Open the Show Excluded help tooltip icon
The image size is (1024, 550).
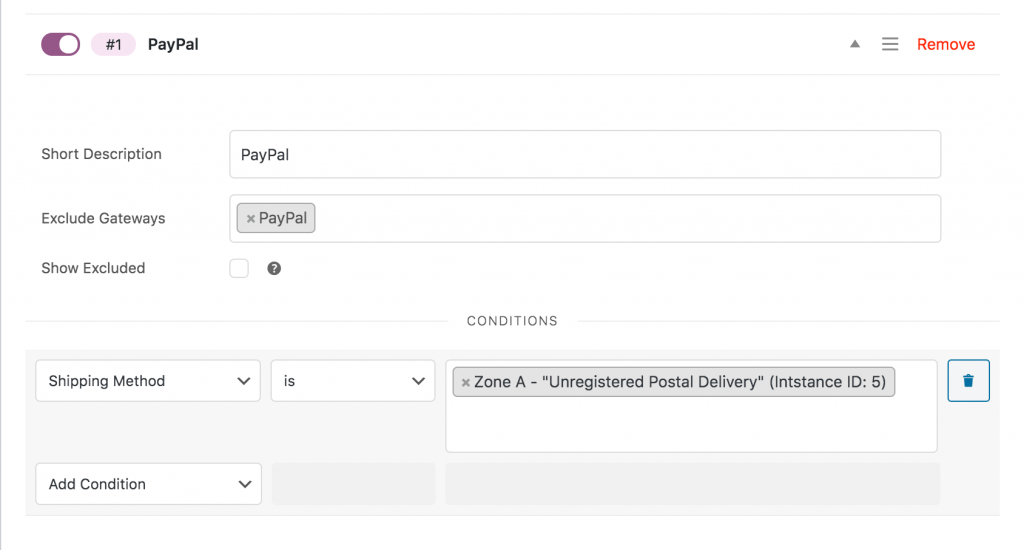click(274, 268)
